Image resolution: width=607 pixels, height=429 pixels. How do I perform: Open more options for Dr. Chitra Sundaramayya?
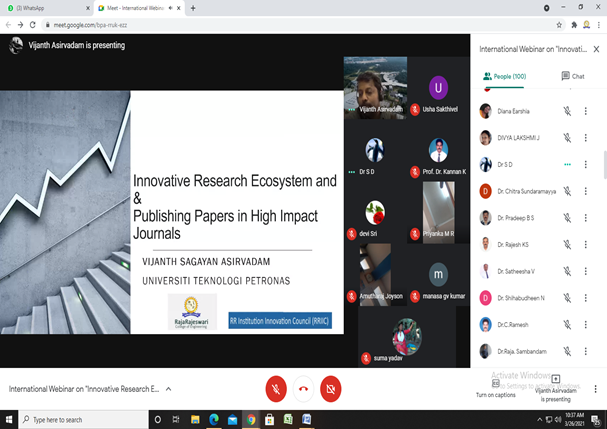click(x=585, y=191)
